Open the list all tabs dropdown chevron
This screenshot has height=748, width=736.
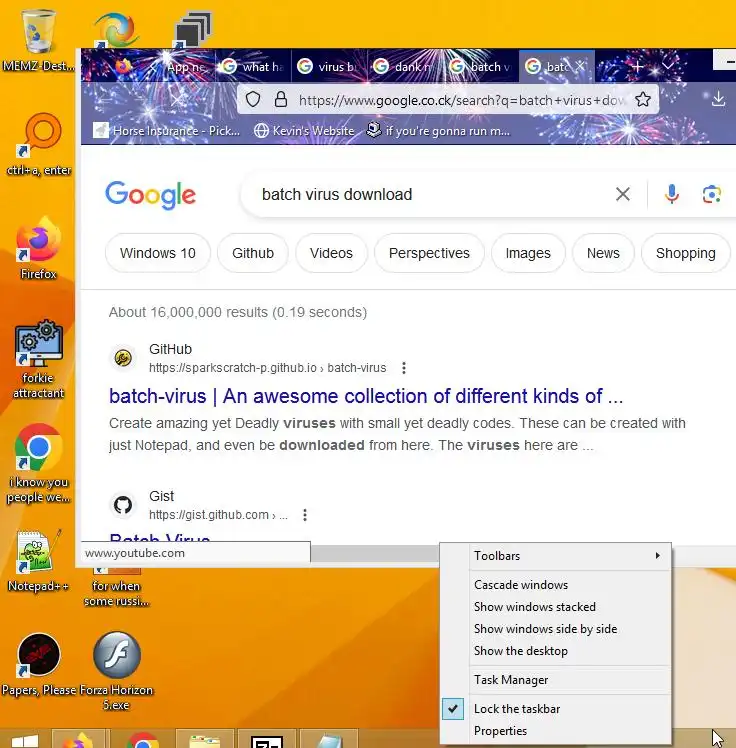tap(668, 66)
